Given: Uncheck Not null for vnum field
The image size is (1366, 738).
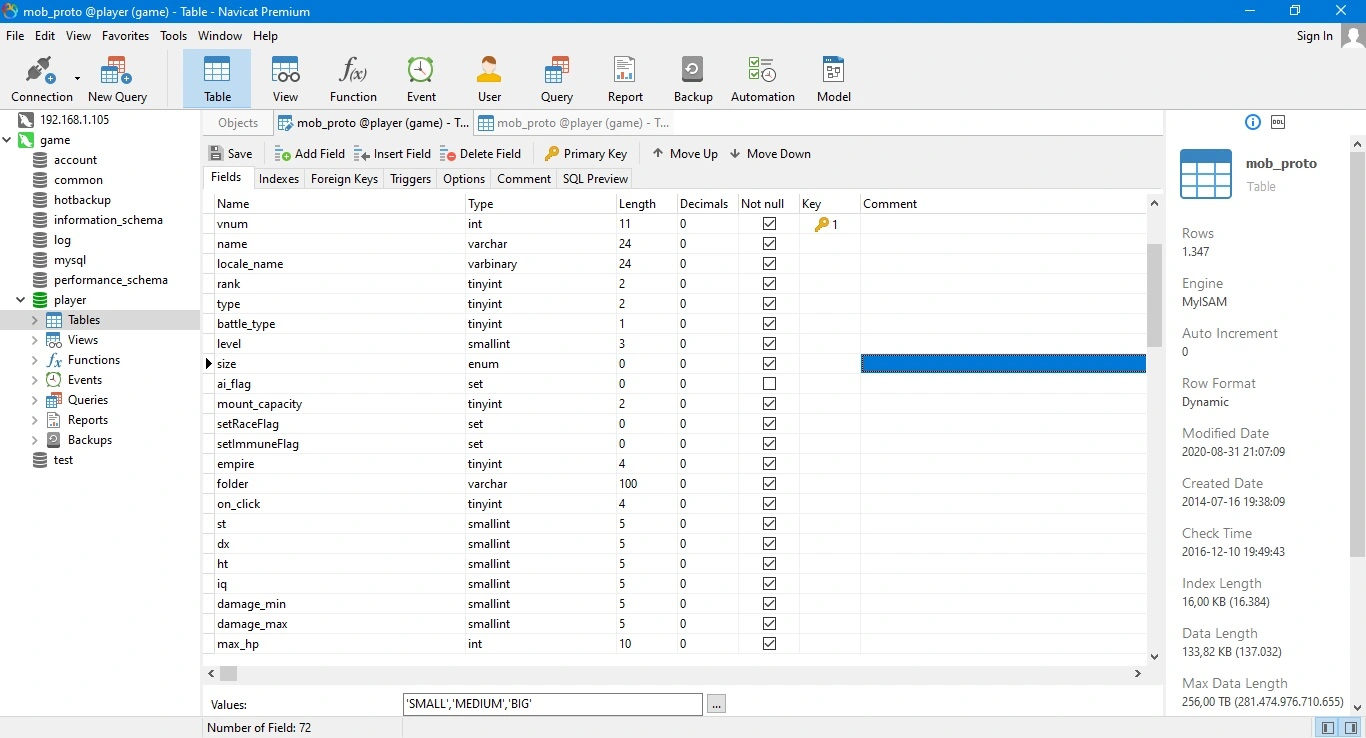Looking at the screenshot, I should click(769, 224).
